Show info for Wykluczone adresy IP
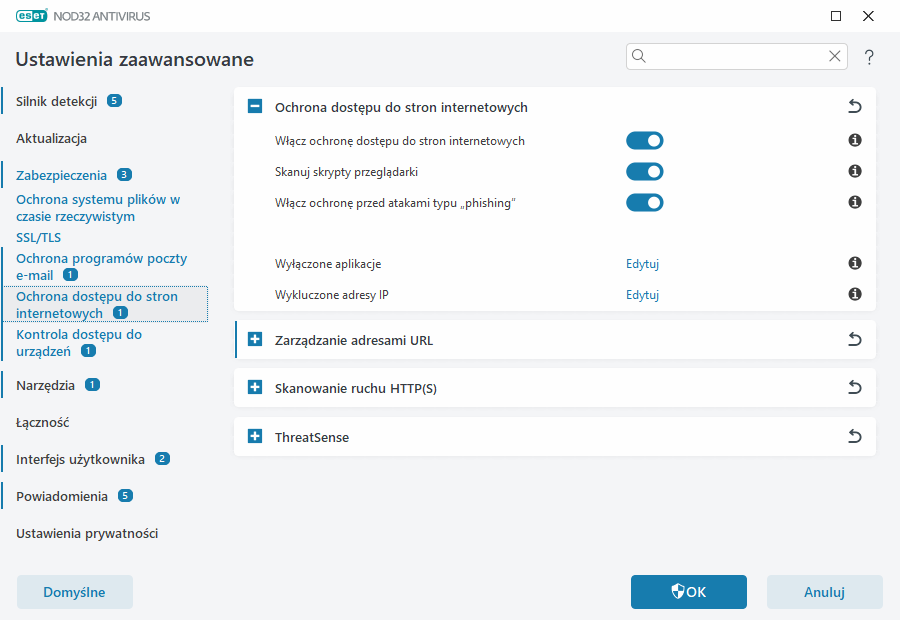 pos(855,295)
